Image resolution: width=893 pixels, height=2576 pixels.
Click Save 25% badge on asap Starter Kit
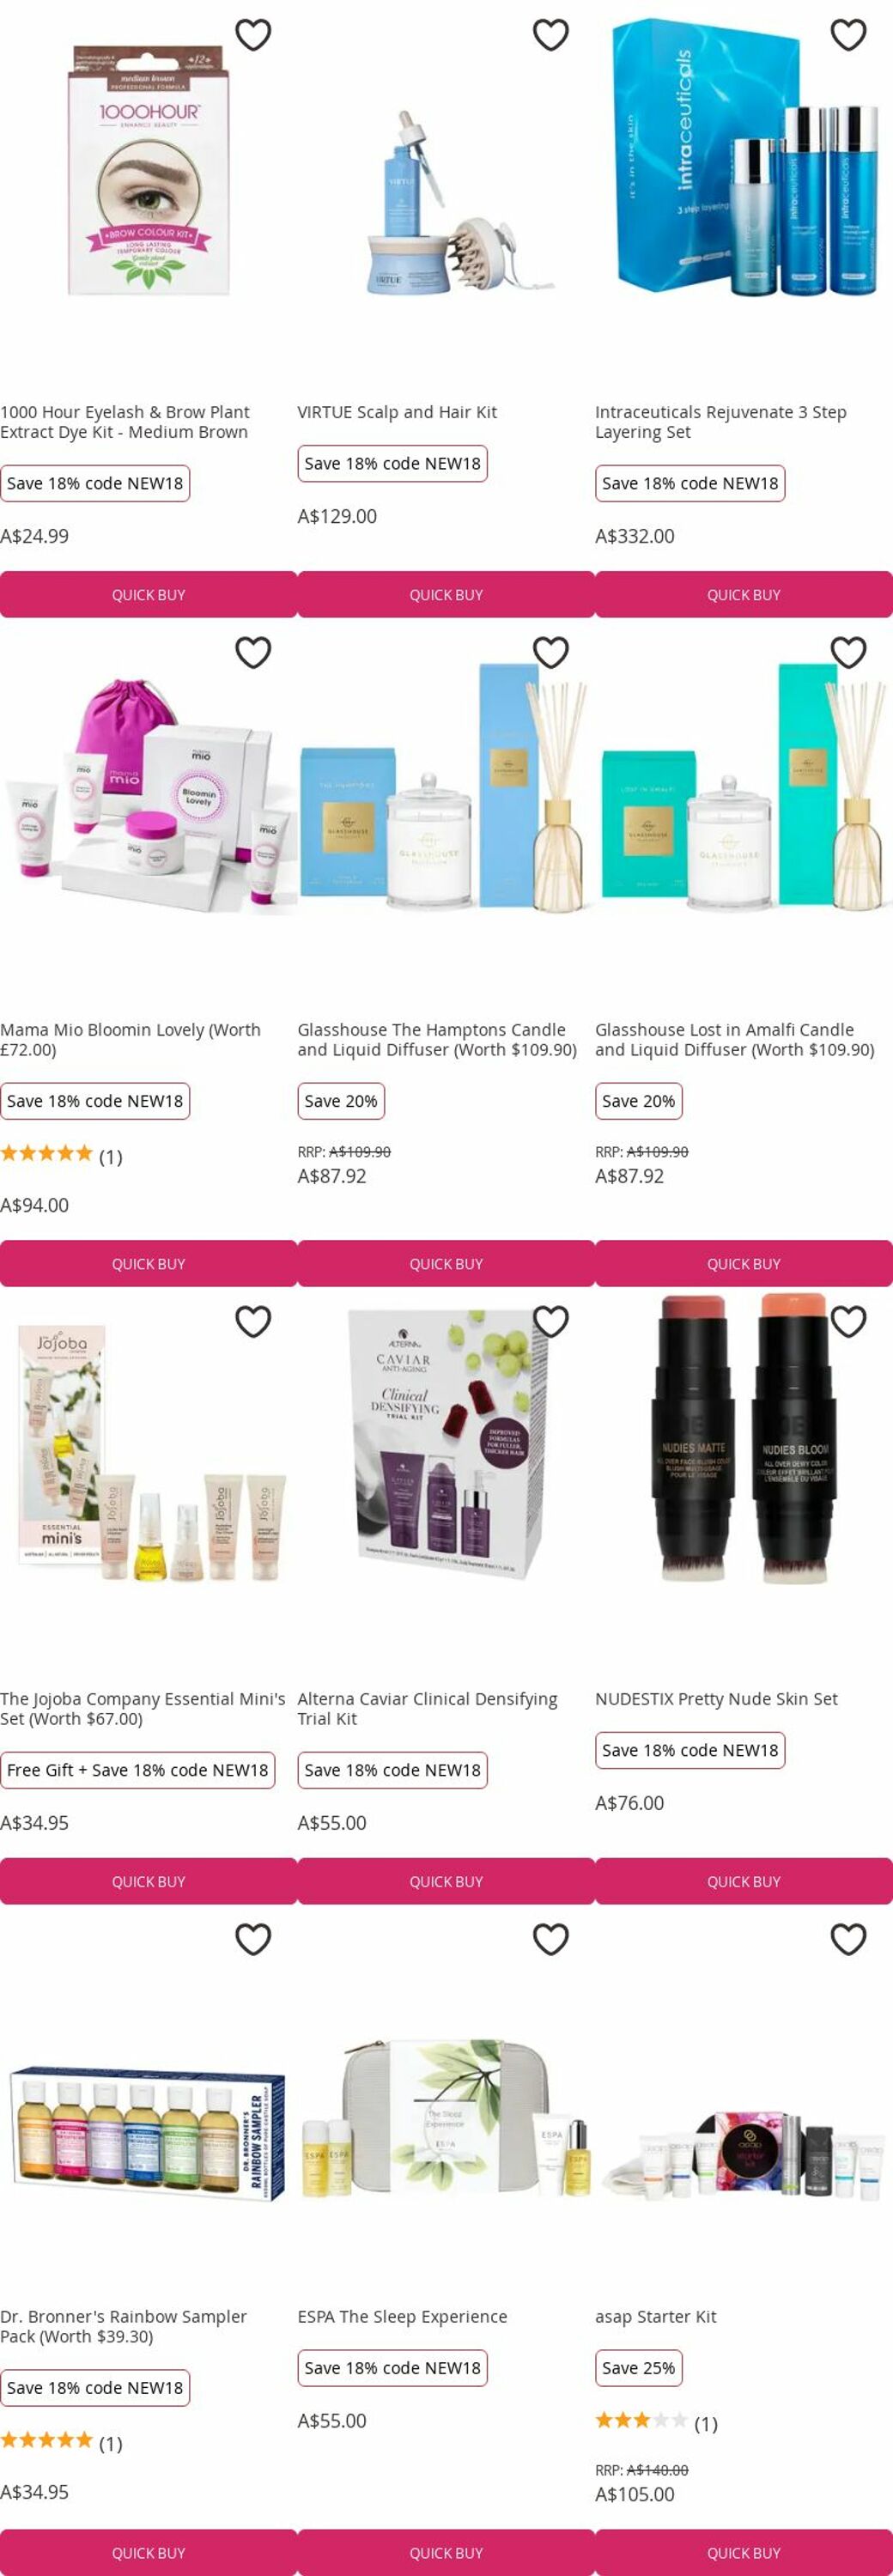coord(639,2367)
